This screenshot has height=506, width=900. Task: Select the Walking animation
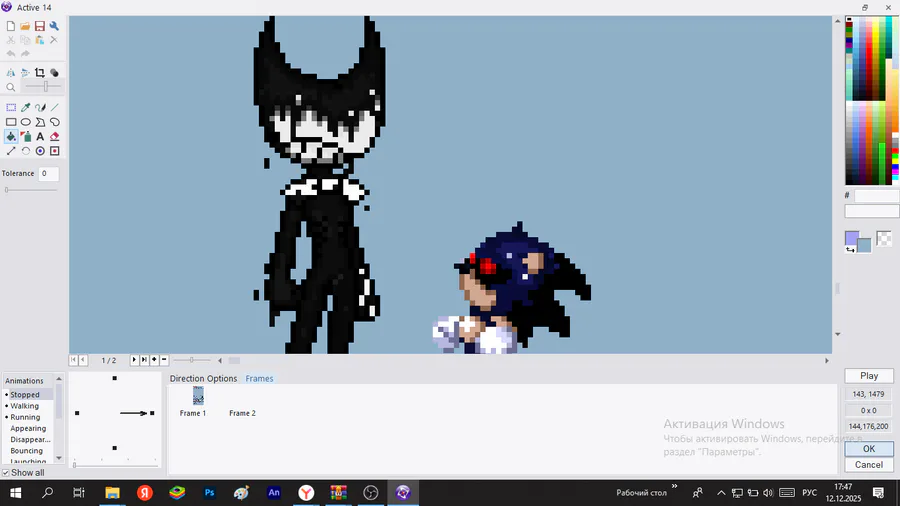click(x=25, y=406)
